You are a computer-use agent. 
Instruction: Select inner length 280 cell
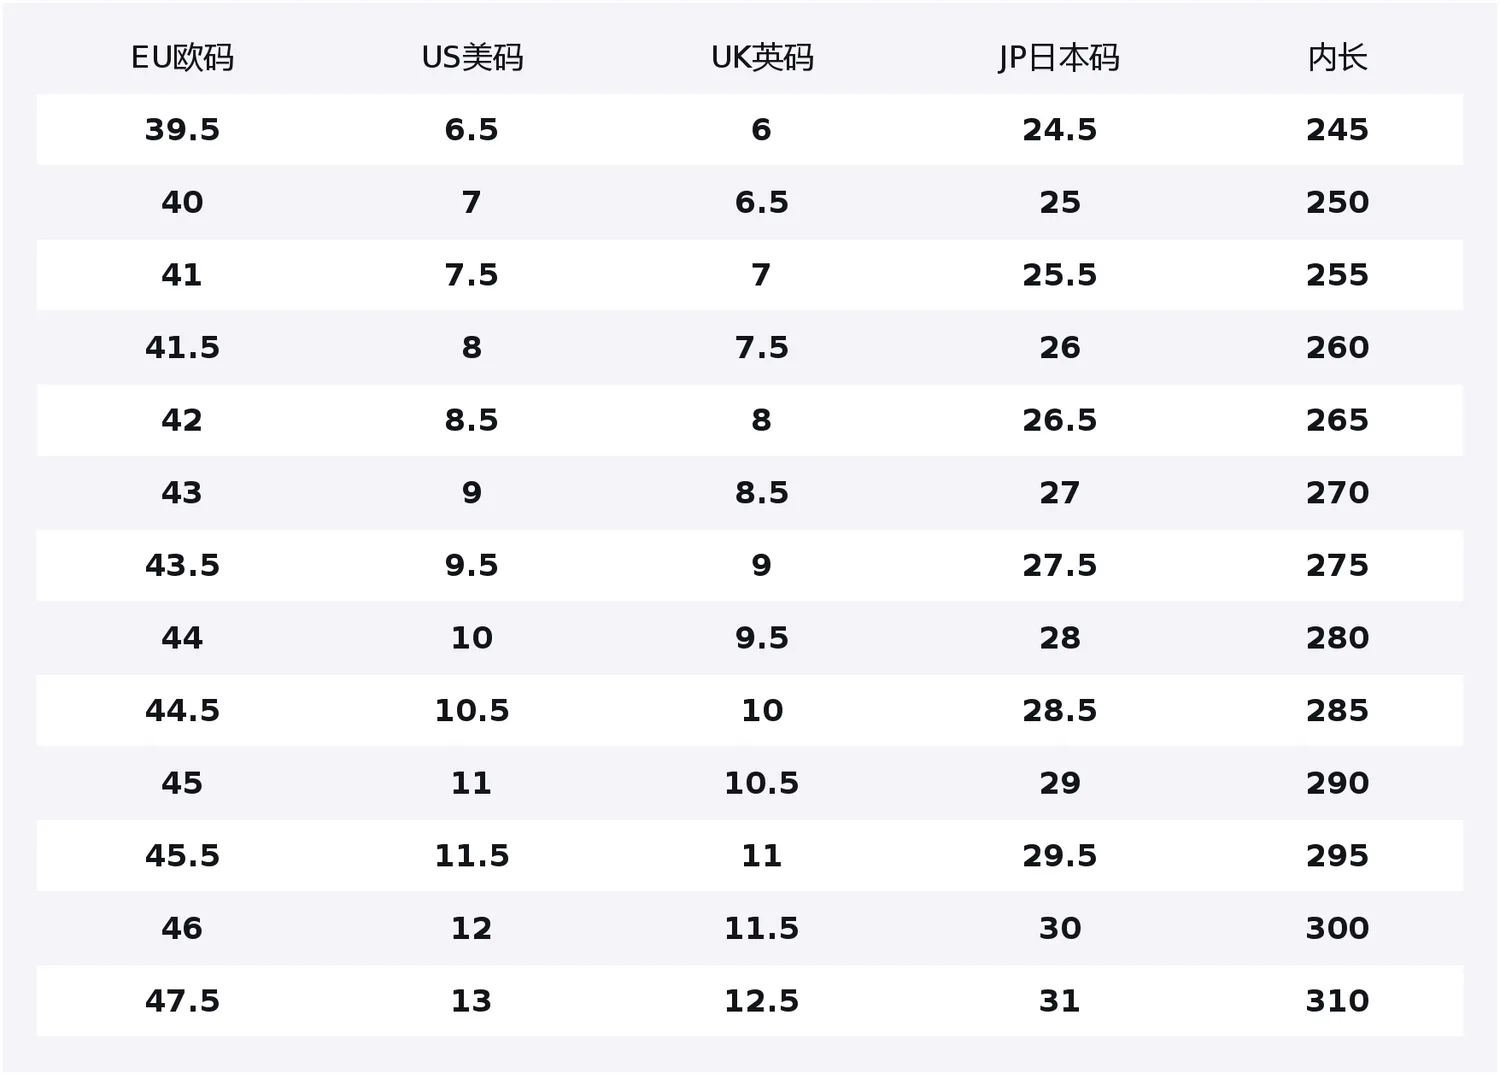click(1337, 638)
